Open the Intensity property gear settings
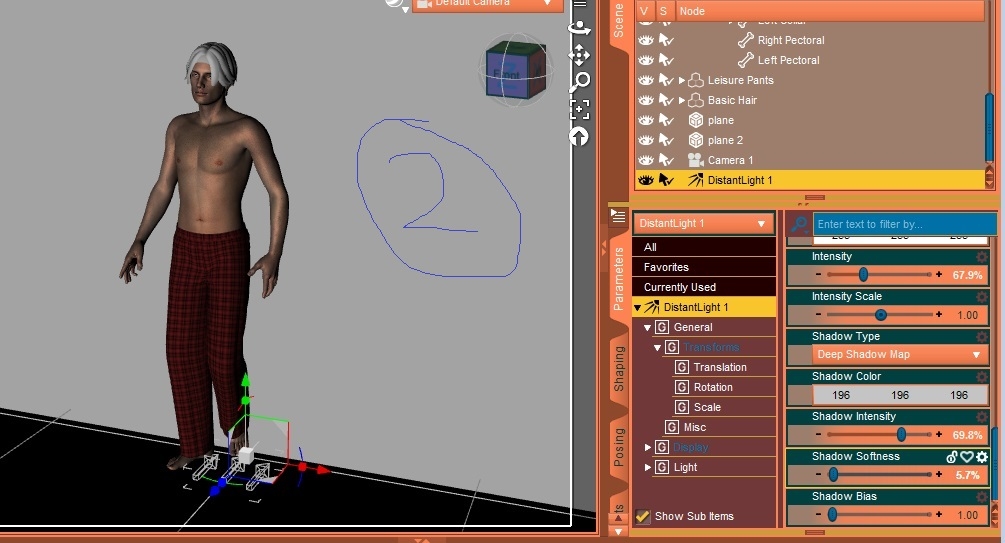Image resolution: width=1005 pixels, height=543 pixels. (981, 256)
